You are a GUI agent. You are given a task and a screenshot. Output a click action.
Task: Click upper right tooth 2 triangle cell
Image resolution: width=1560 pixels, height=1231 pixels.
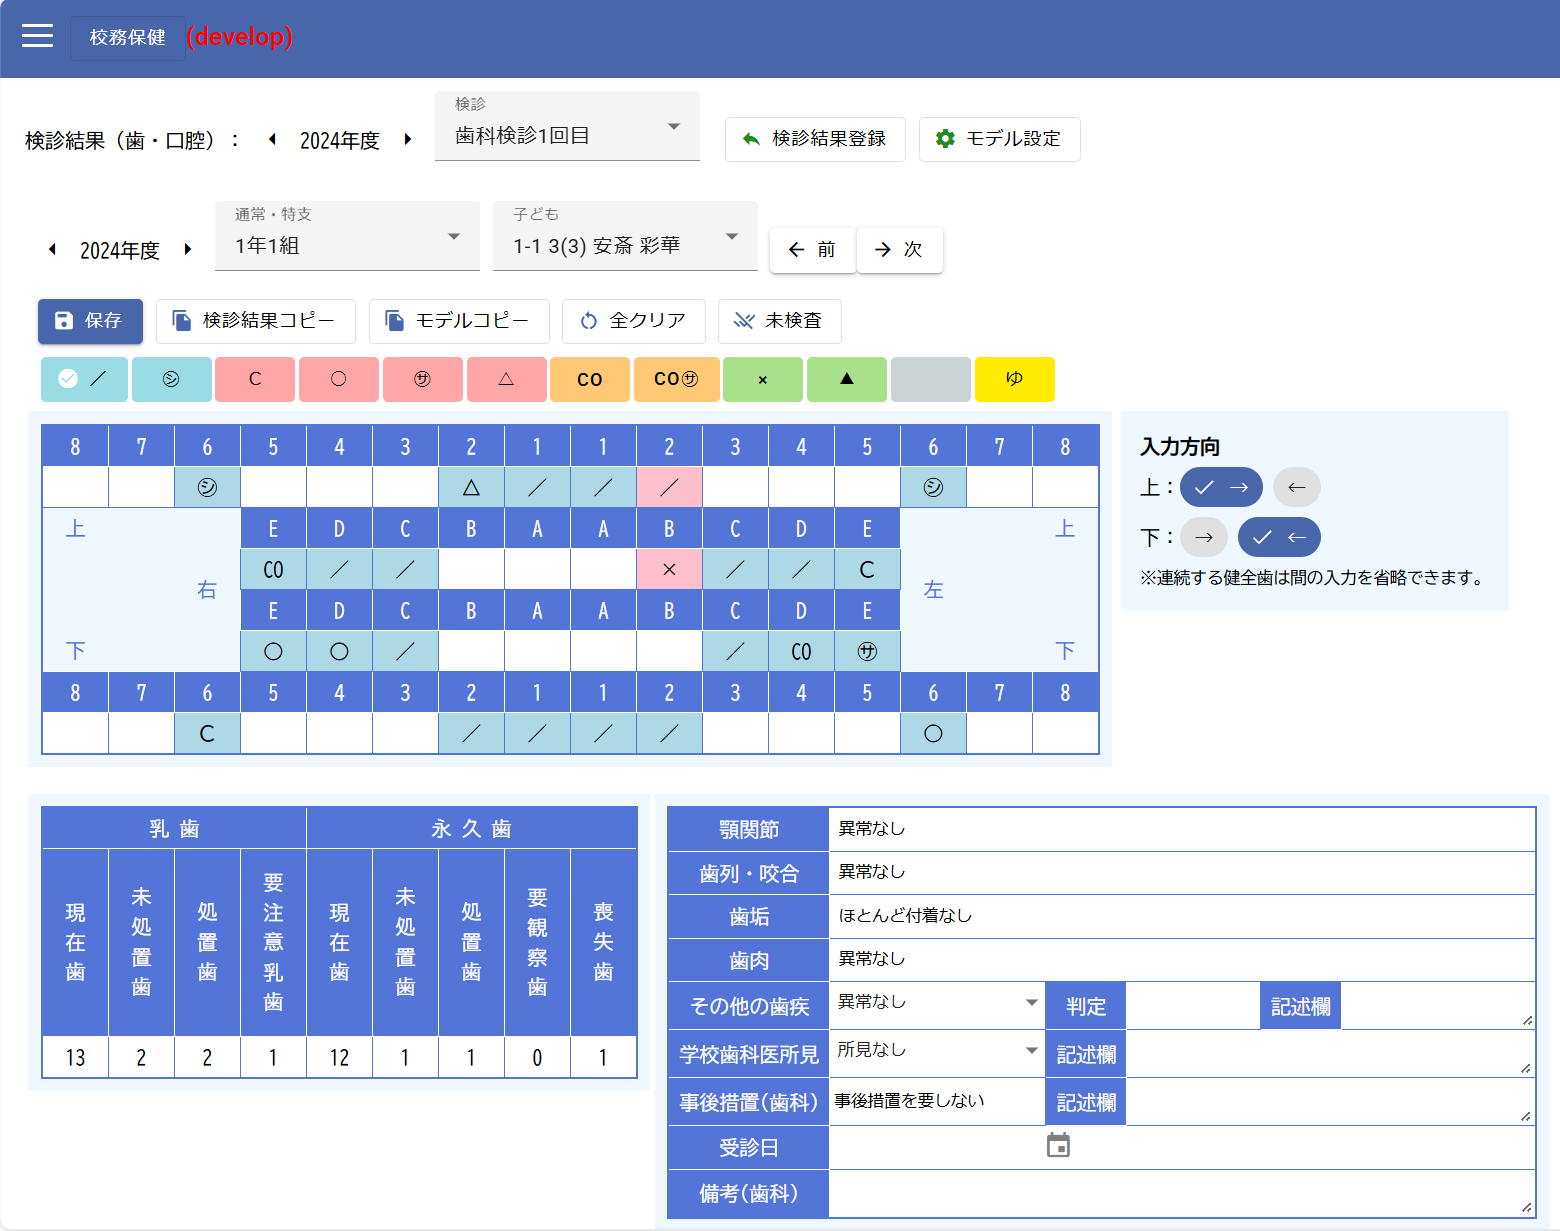(471, 487)
